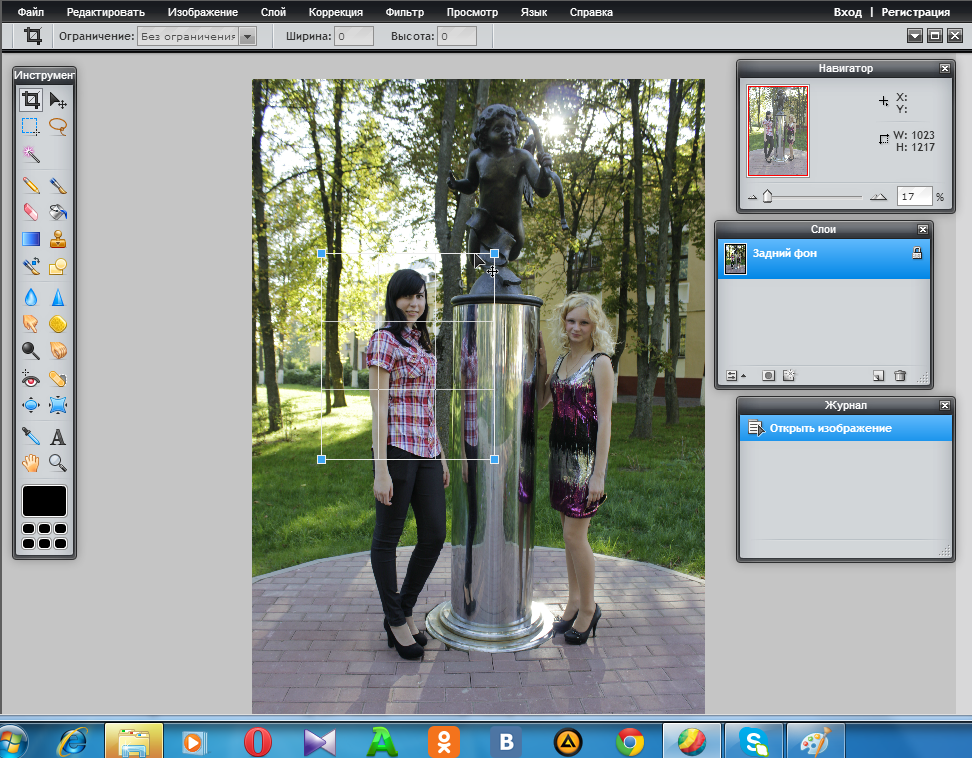Click the Регистрация link

click(916, 12)
